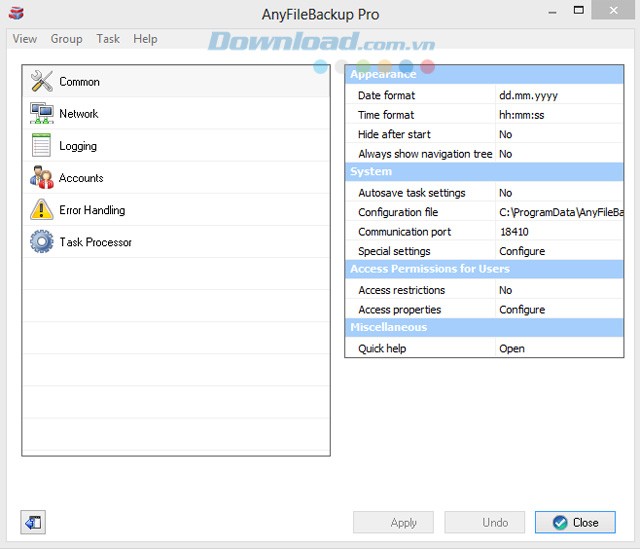Select the Error Handling category label
This screenshot has height=549, width=640.
92,210
